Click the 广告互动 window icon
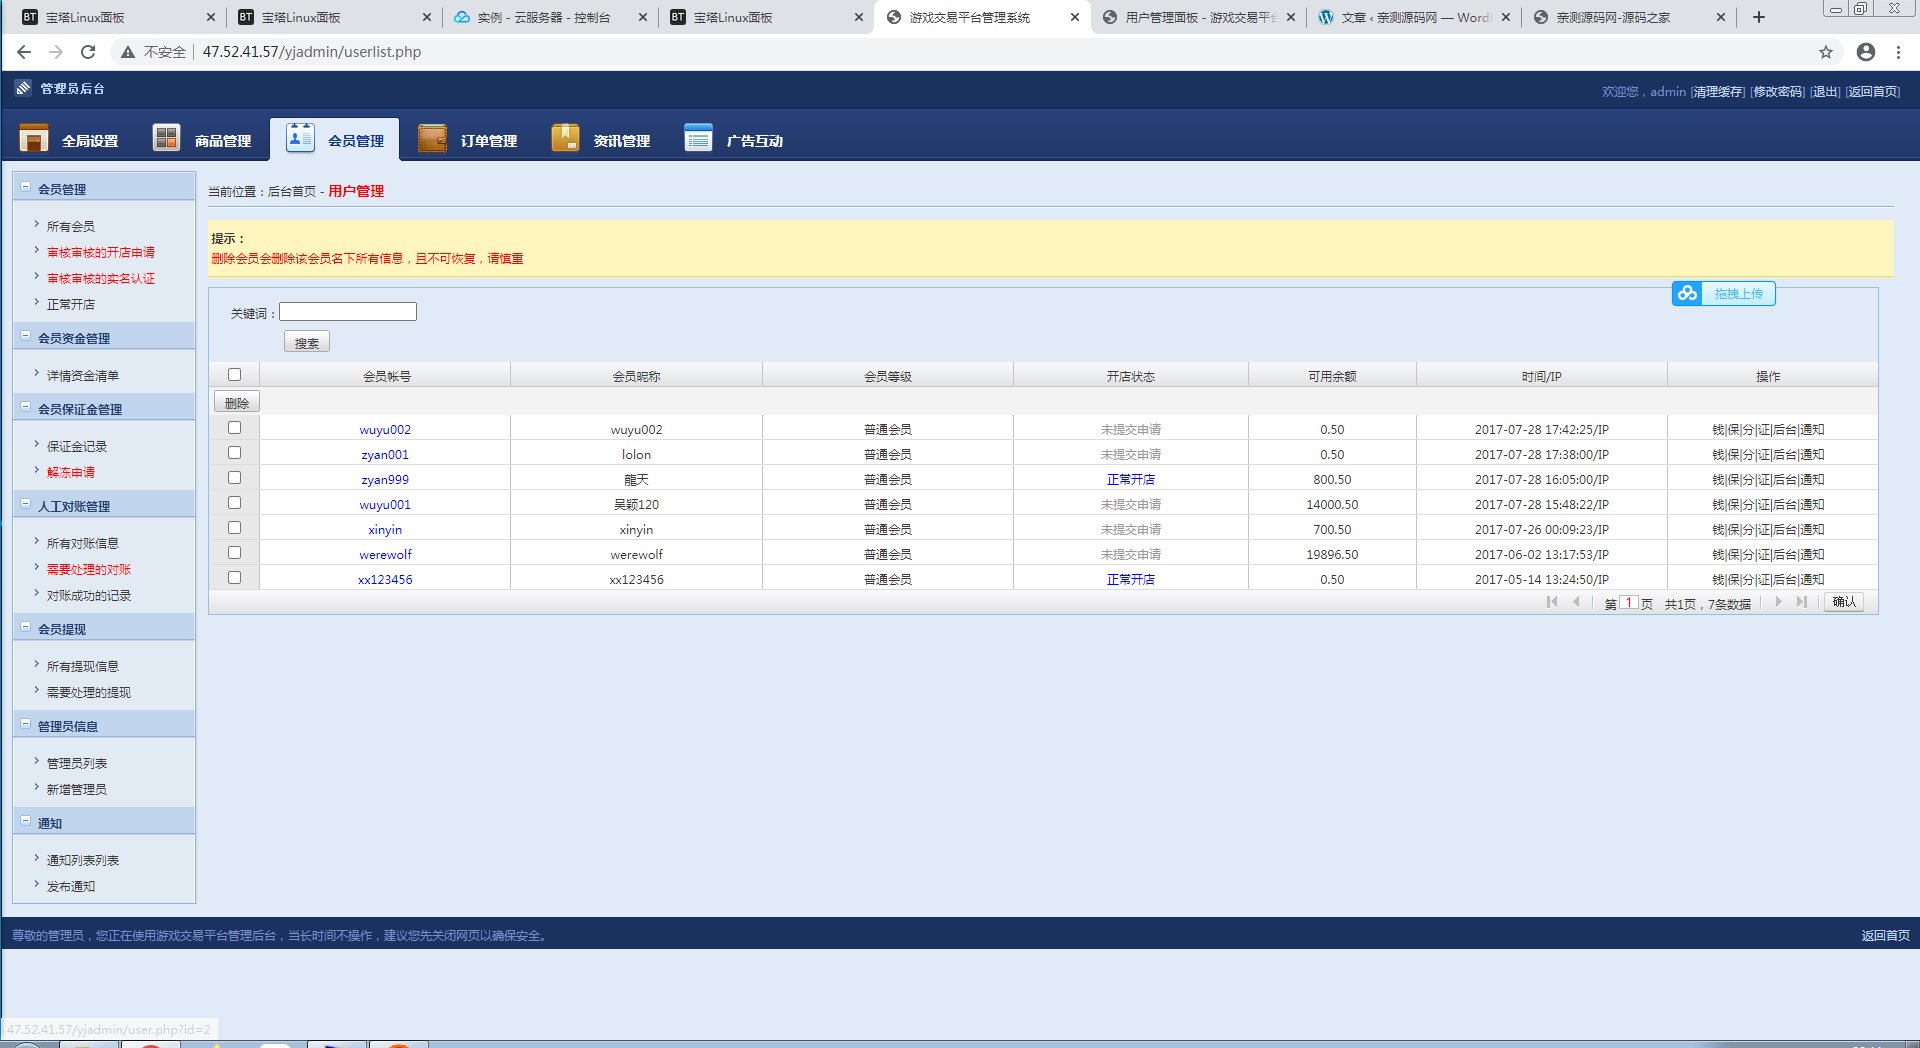 [x=698, y=138]
